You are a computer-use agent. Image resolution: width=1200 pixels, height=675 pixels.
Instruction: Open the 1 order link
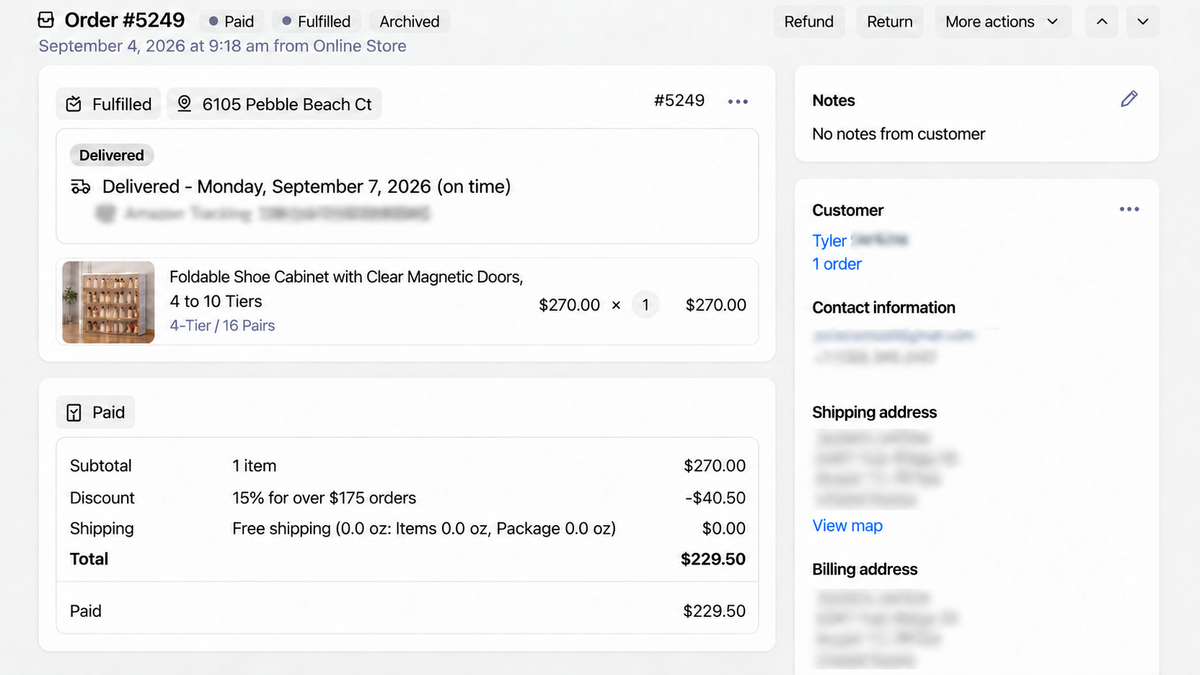(837, 264)
